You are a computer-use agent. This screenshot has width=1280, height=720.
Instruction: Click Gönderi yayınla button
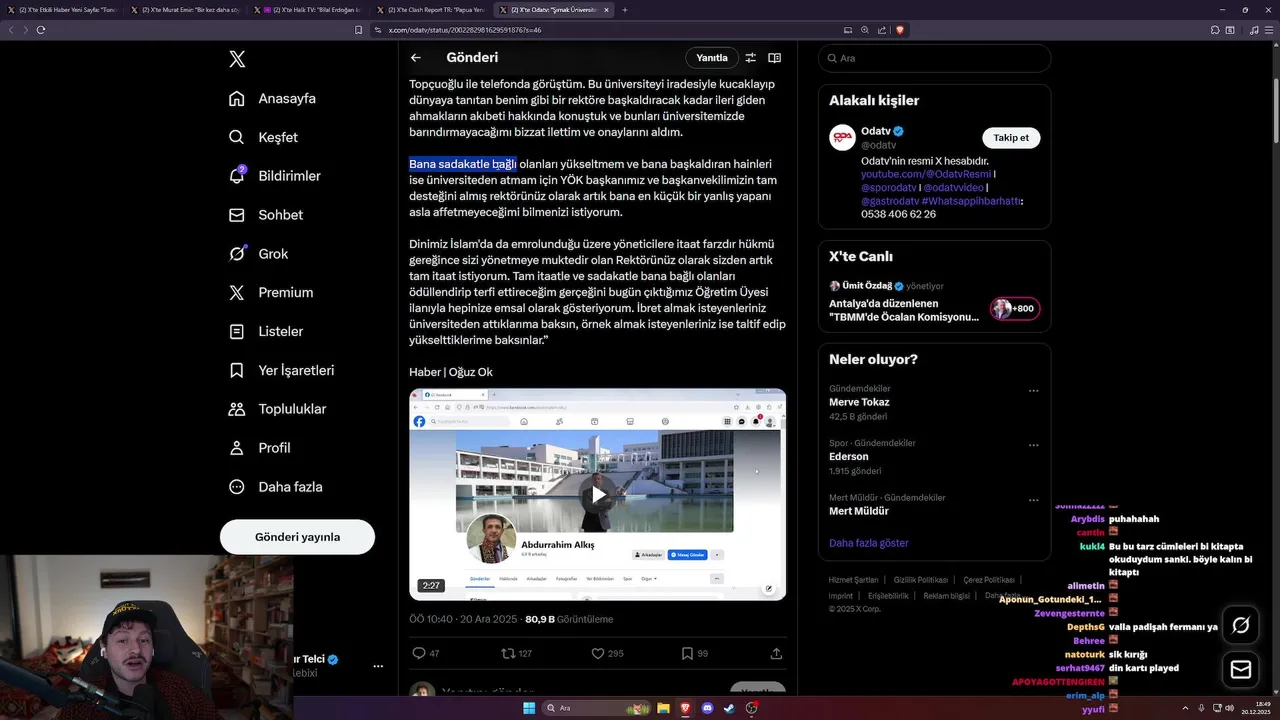(297, 537)
